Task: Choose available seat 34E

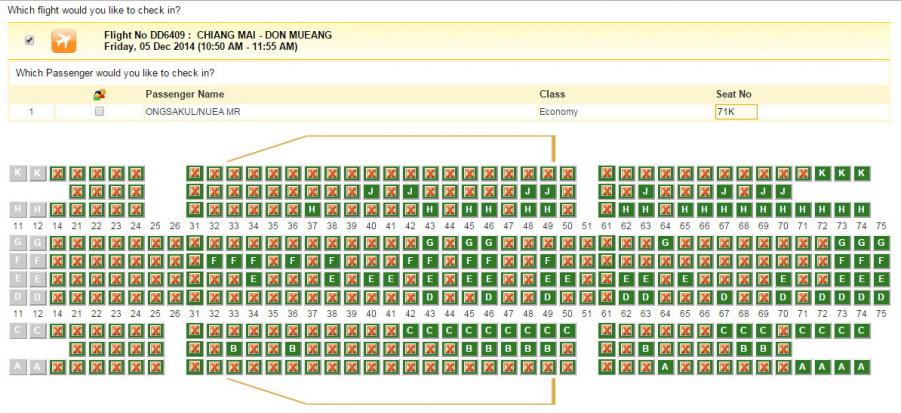Action: tap(253, 279)
